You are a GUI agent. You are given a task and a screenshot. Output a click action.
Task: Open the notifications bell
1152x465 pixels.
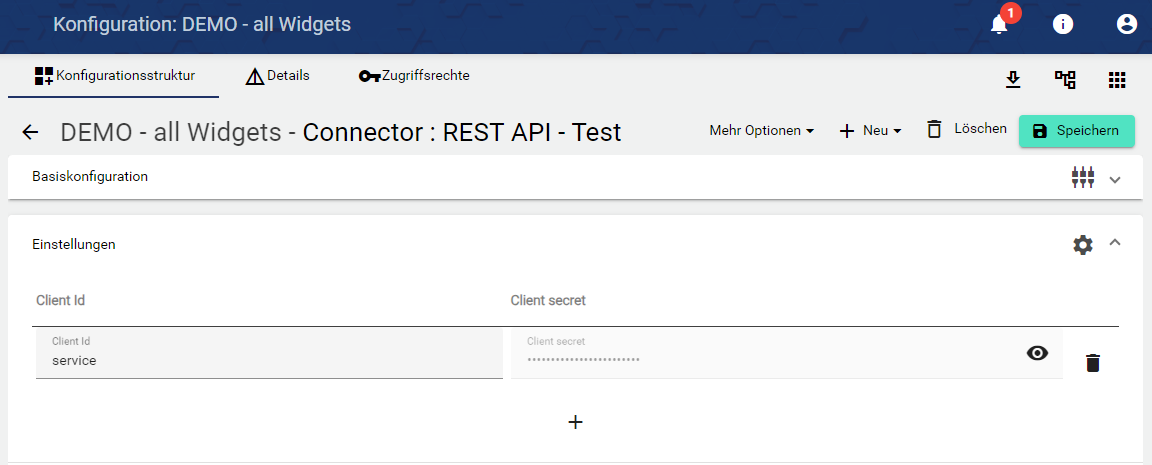pyautogui.click(x=999, y=25)
